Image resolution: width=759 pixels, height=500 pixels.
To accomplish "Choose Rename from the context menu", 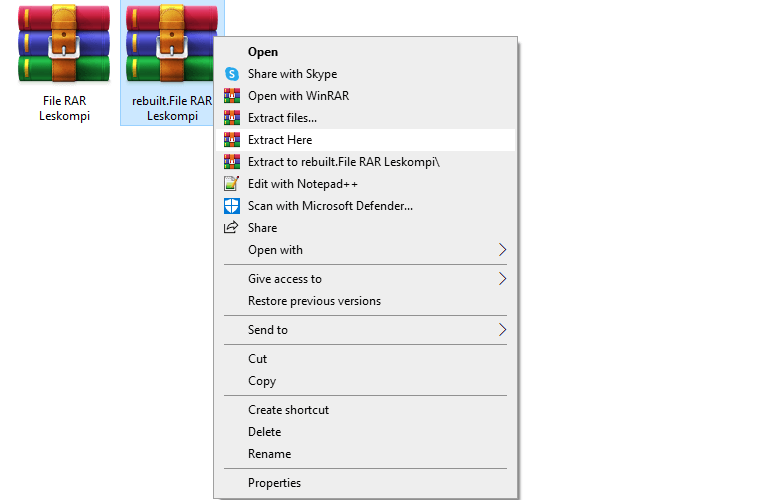I will (366, 454).
